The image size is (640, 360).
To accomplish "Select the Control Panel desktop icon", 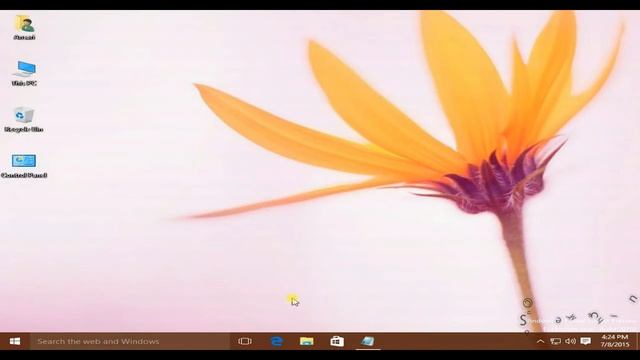I will (x=24, y=166).
